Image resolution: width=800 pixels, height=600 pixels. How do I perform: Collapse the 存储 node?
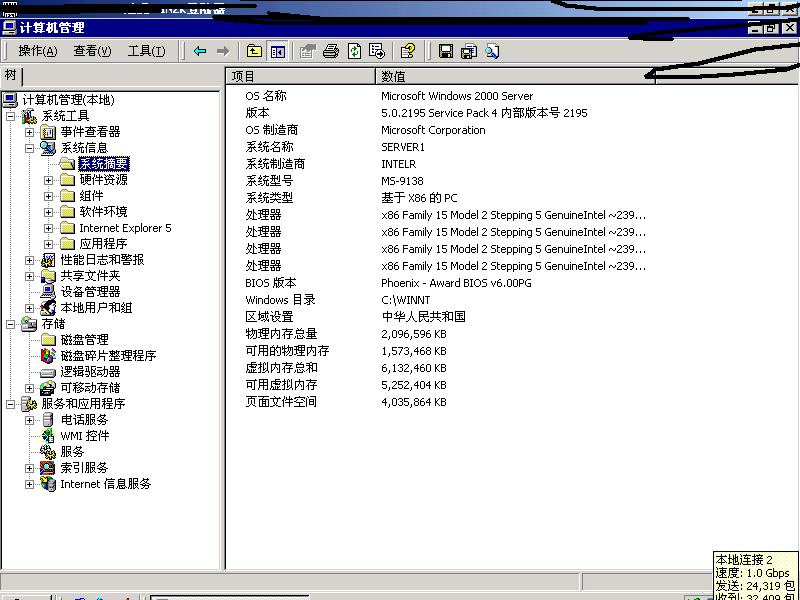click(10, 324)
